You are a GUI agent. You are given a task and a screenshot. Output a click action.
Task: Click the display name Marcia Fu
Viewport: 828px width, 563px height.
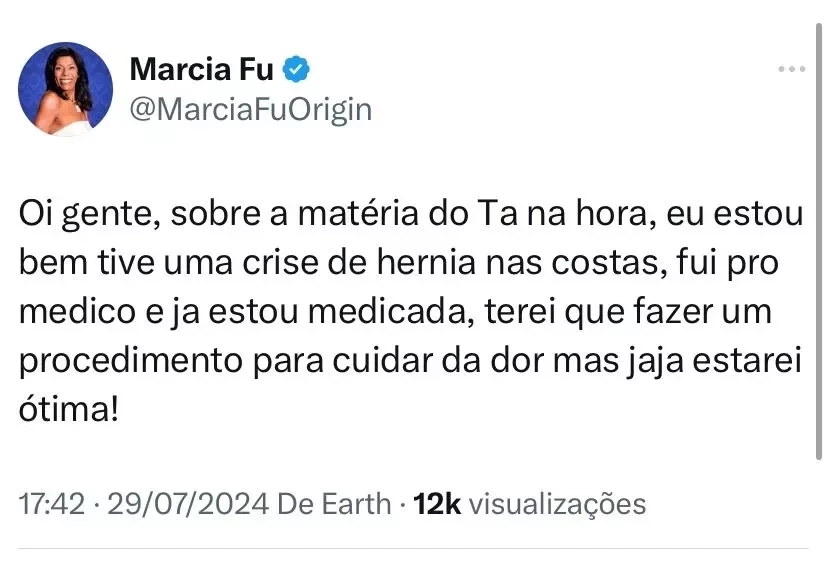pos(202,69)
